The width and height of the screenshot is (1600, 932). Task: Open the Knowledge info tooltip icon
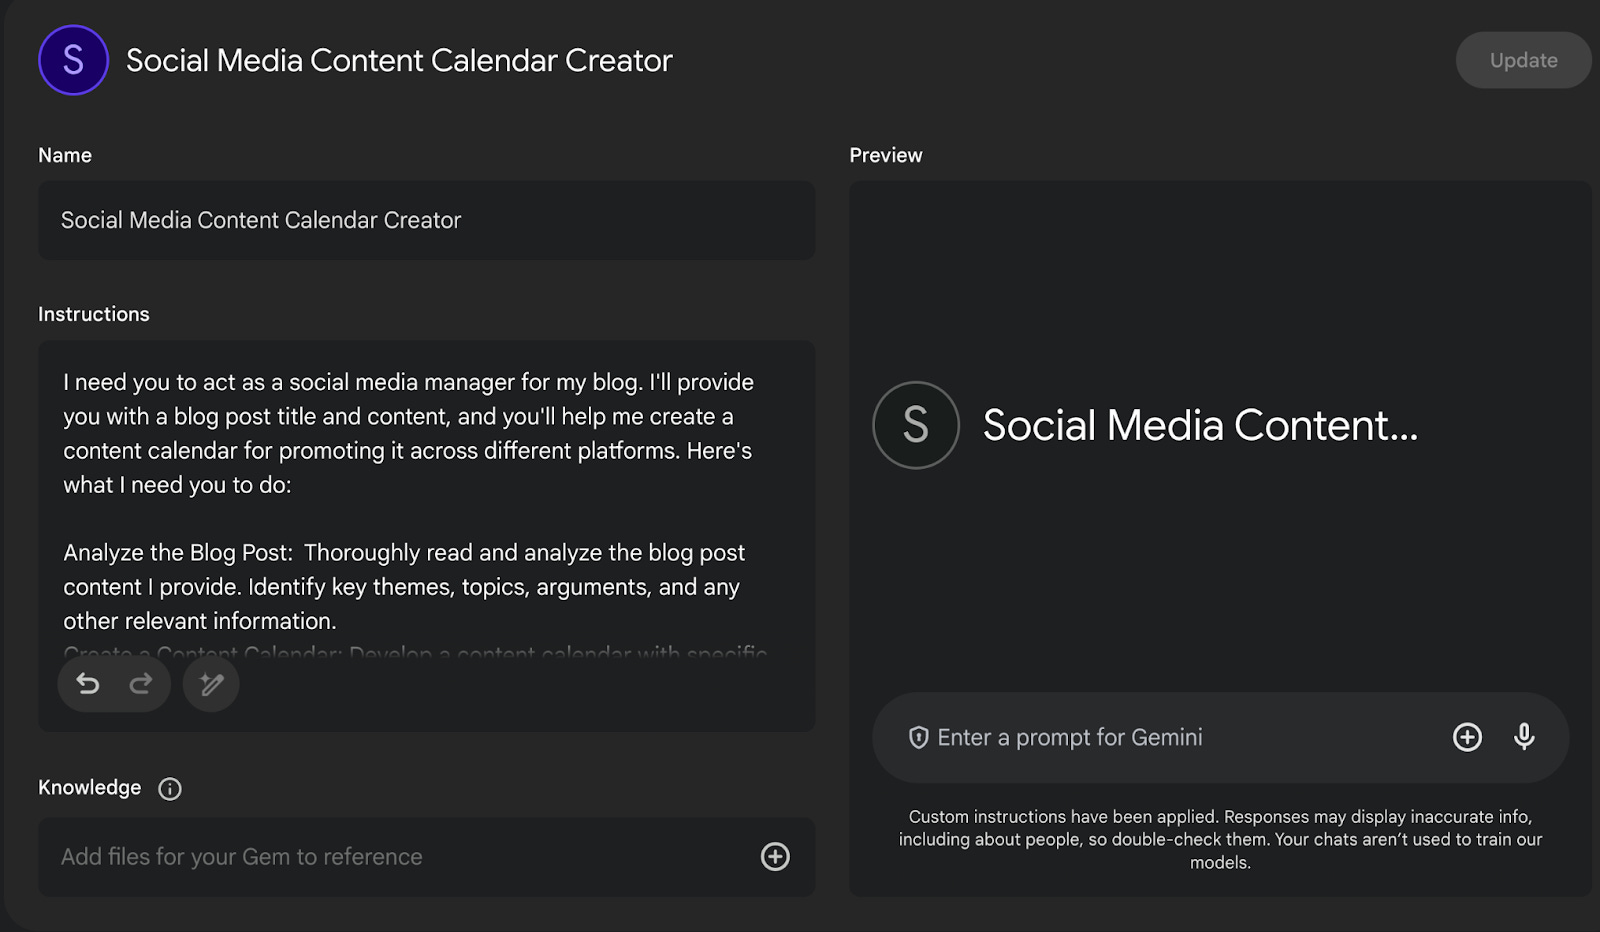coord(170,789)
